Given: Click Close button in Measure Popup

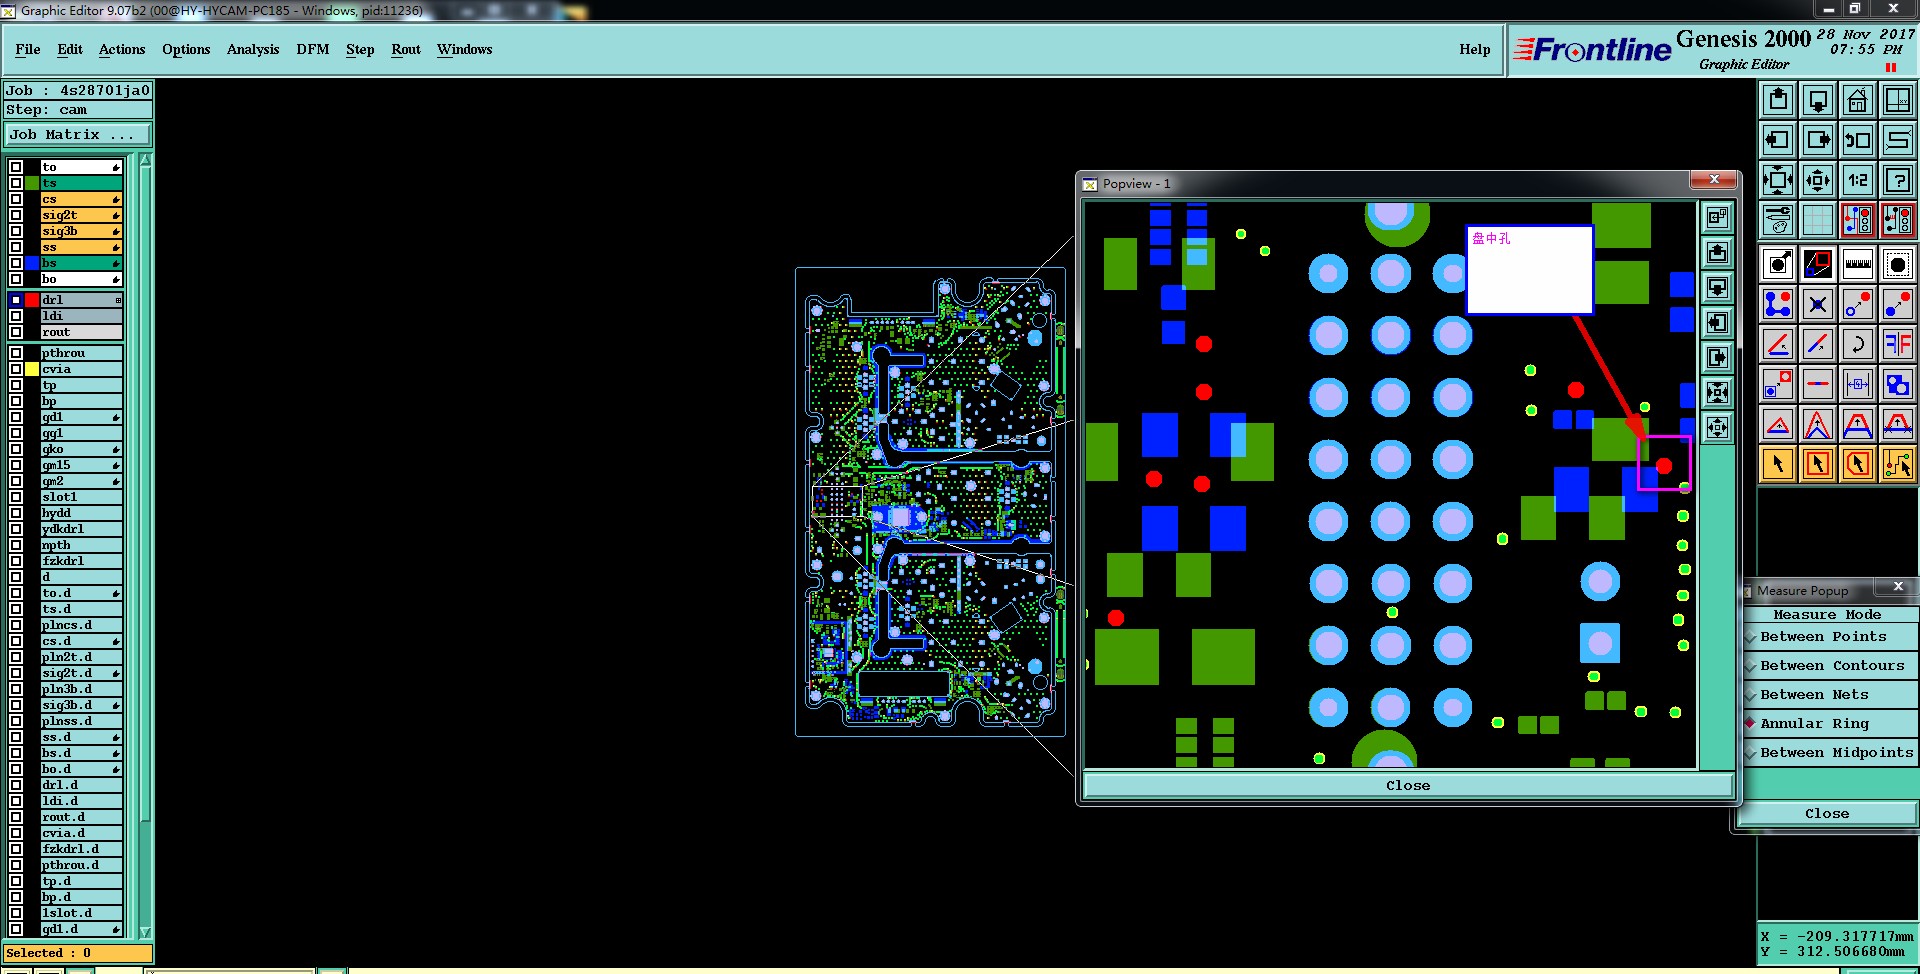Looking at the screenshot, I should pyautogui.click(x=1827, y=814).
